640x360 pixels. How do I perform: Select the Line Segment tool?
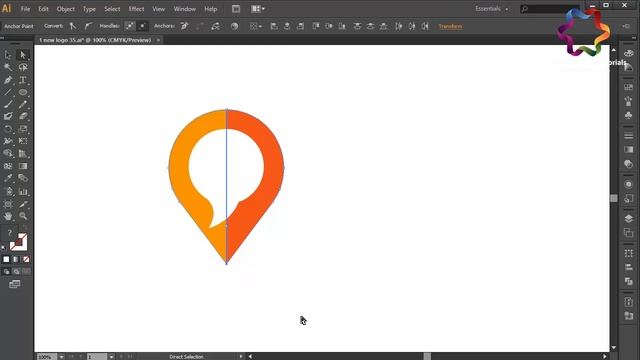pyautogui.click(x=8, y=92)
